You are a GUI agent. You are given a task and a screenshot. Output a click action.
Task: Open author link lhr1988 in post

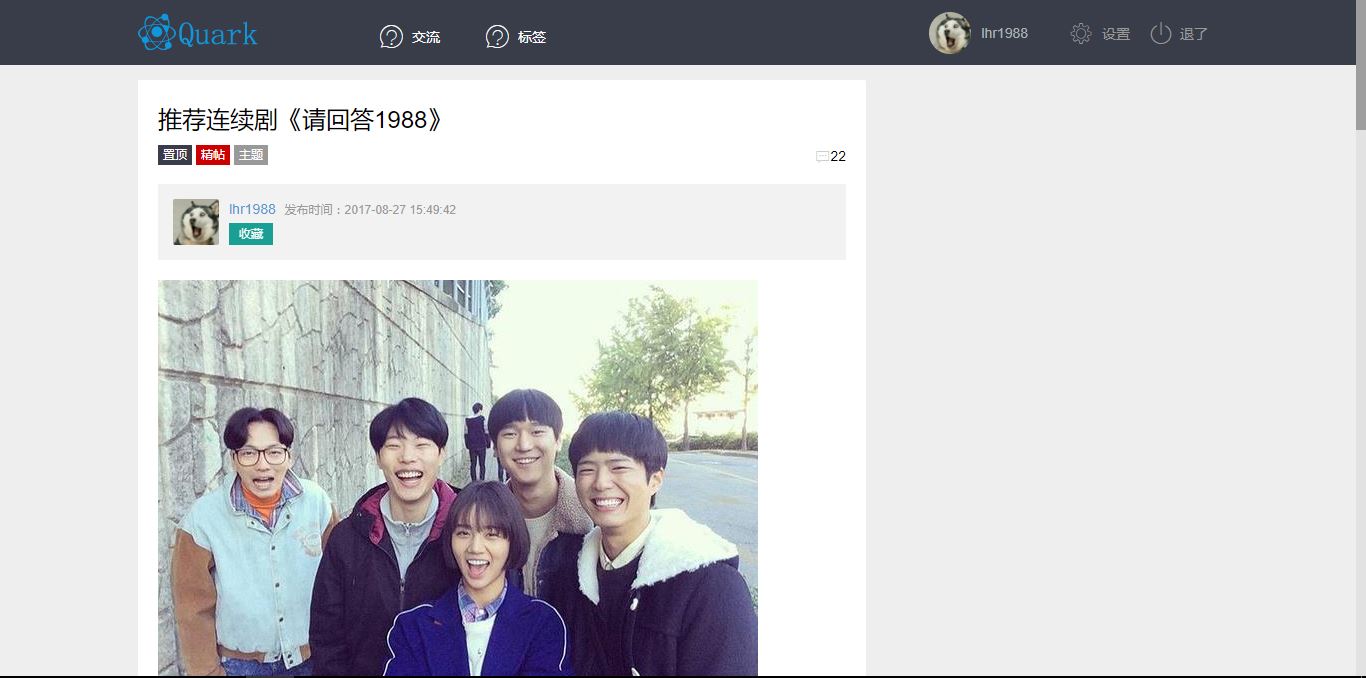tap(252, 209)
